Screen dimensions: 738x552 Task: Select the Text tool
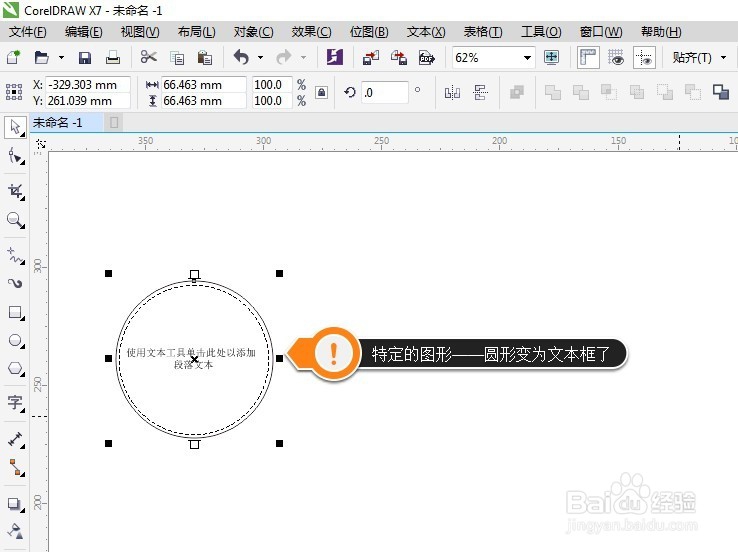15,403
